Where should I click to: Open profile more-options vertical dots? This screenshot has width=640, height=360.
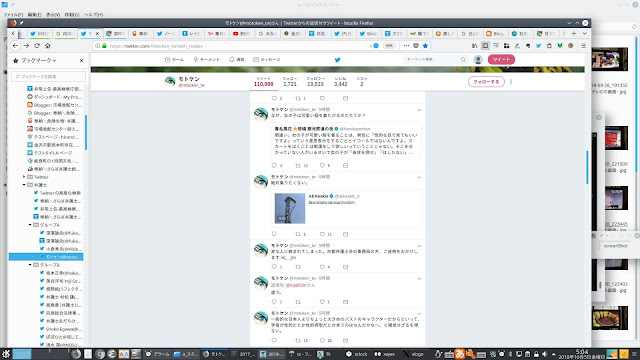[x=511, y=82]
